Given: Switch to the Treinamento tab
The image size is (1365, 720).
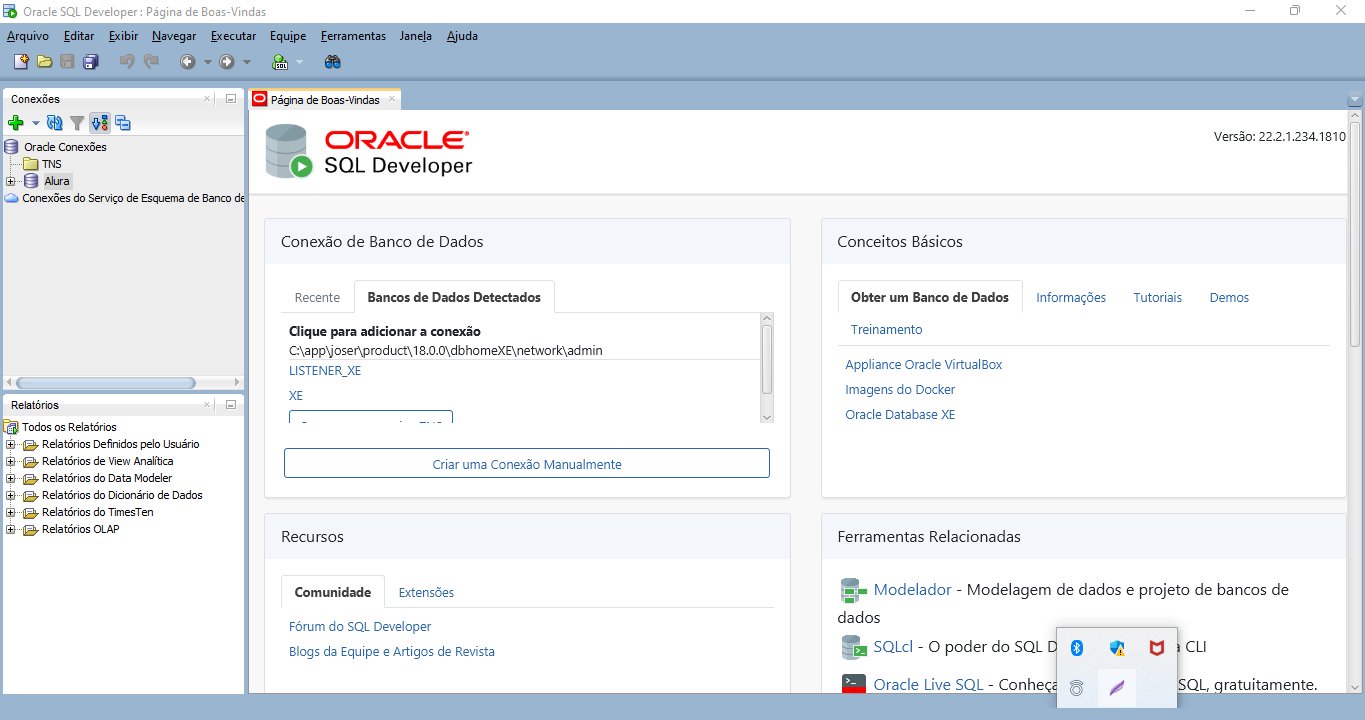Looking at the screenshot, I should pyautogui.click(x=887, y=329).
